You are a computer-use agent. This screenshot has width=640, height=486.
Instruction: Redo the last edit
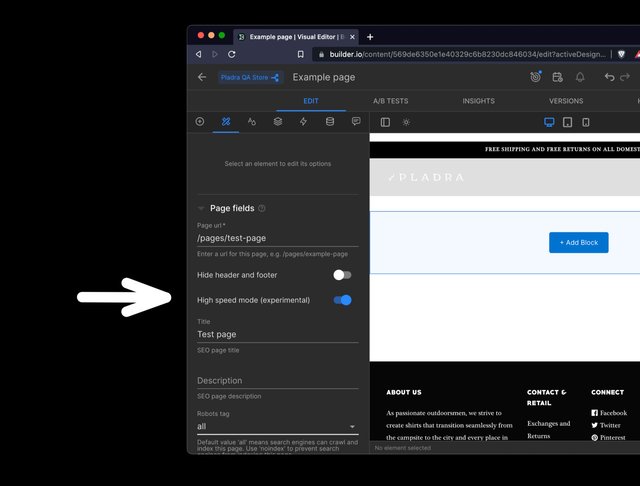pyautogui.click(x=625, y=77)
